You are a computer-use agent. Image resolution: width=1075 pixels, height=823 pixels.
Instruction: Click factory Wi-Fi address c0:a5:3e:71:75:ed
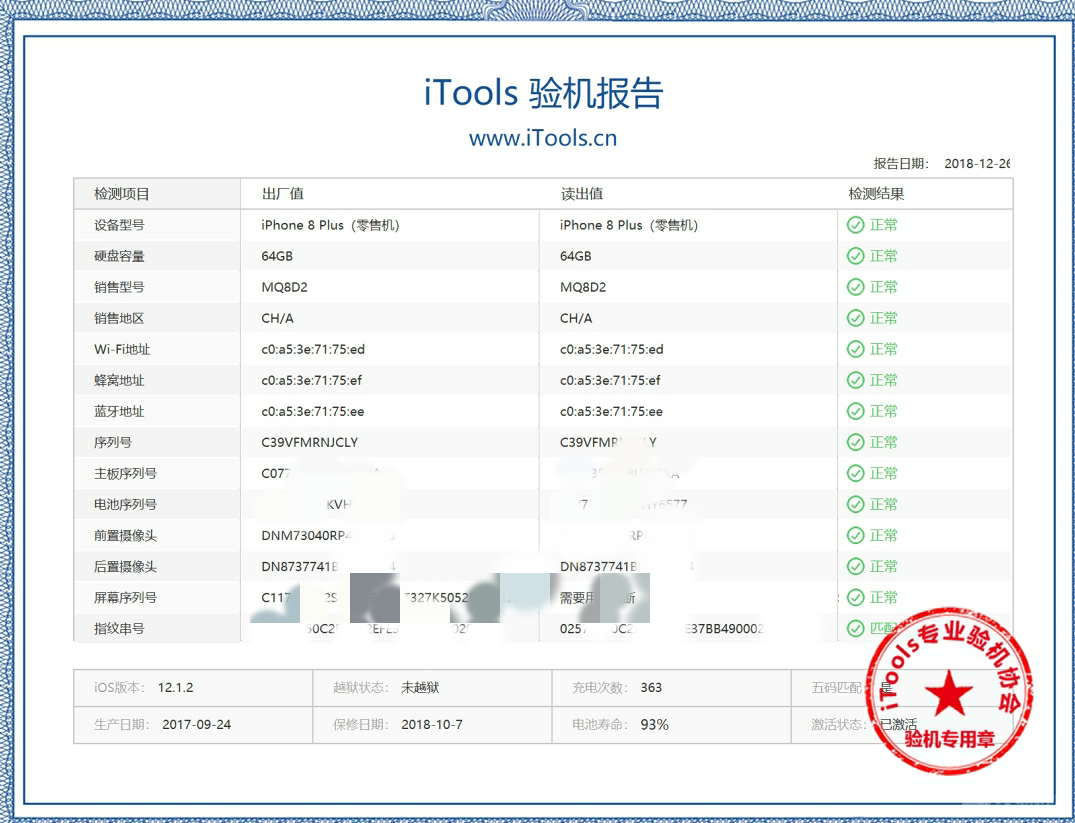coord(313,349)
